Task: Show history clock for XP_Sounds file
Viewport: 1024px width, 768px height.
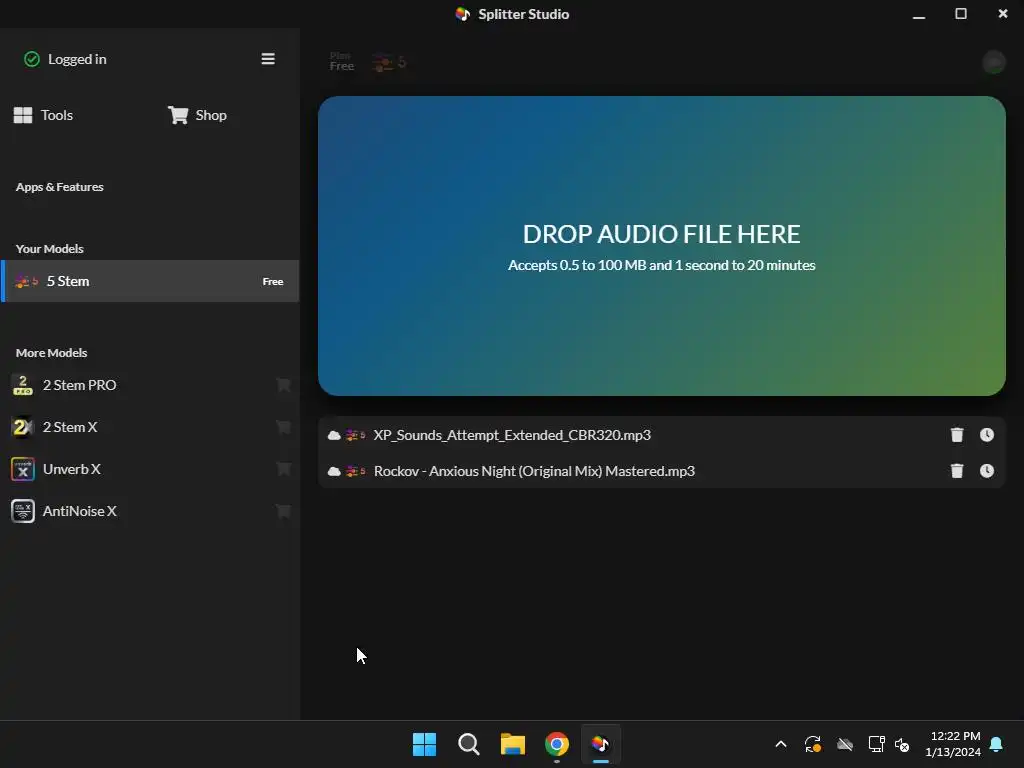Action: [x=987, y=435]
